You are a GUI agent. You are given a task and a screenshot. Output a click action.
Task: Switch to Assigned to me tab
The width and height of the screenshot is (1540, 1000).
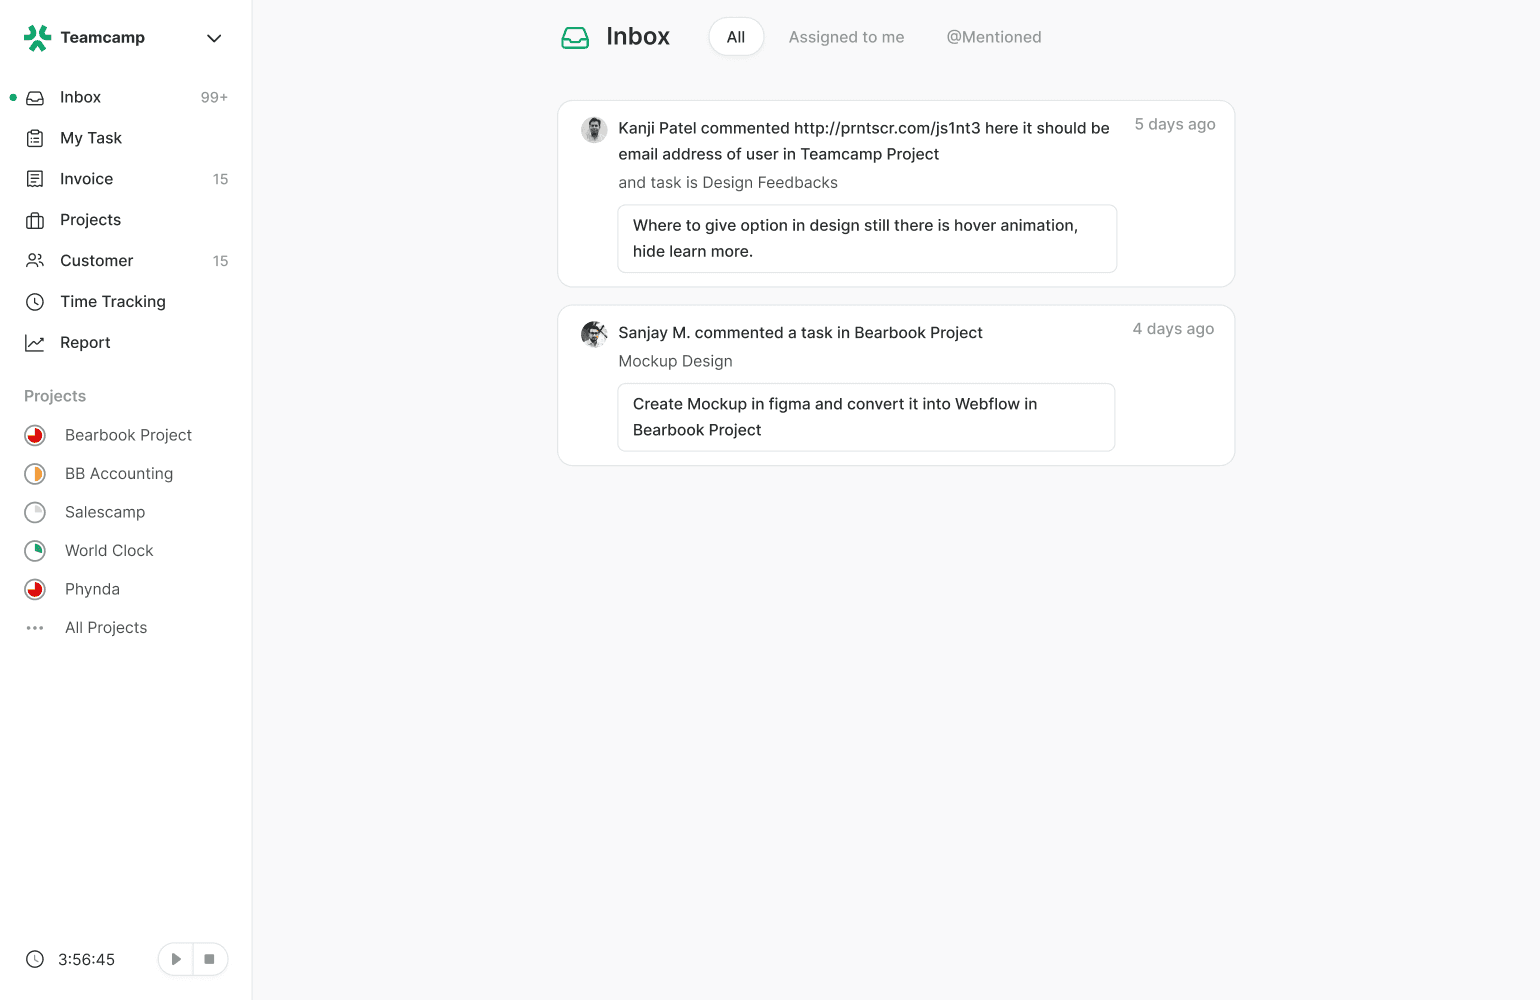click(846, 37)
